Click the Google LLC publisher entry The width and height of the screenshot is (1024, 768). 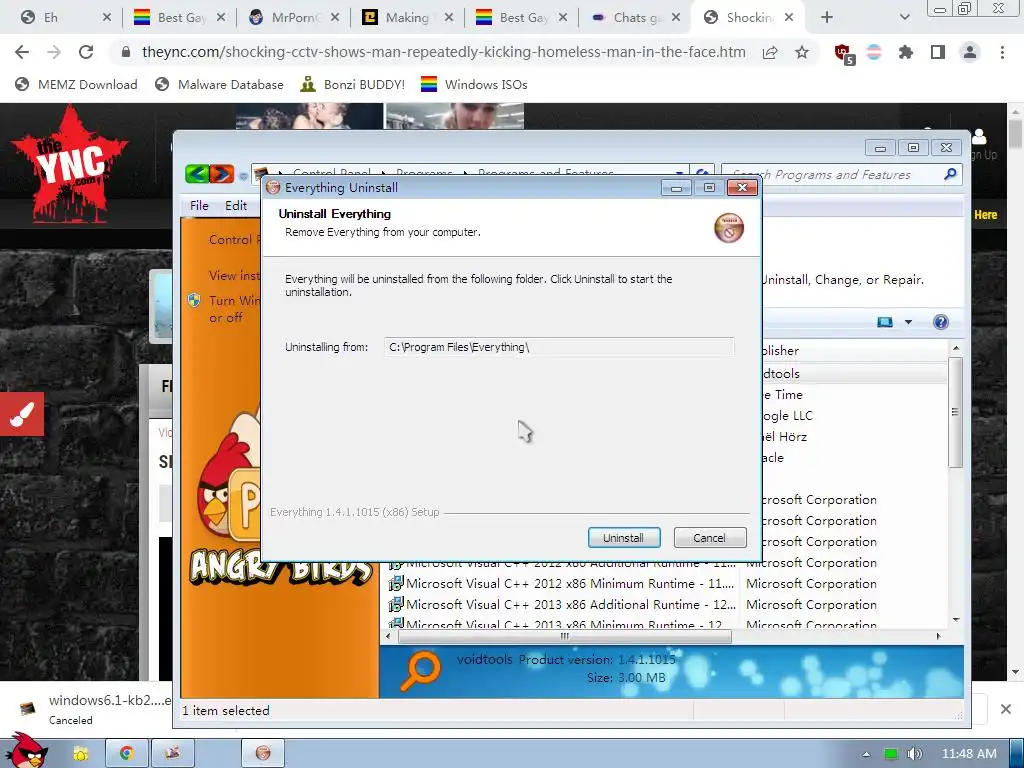(x=787, y=416)
